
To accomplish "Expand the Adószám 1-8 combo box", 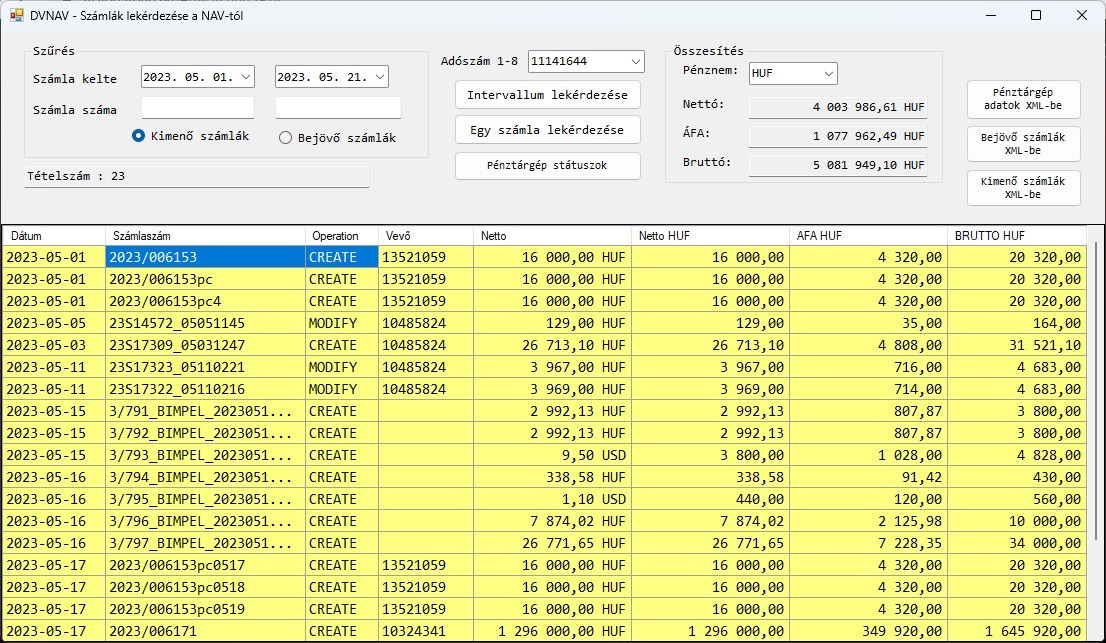I will pyautogui.click(x=636, y=62).
